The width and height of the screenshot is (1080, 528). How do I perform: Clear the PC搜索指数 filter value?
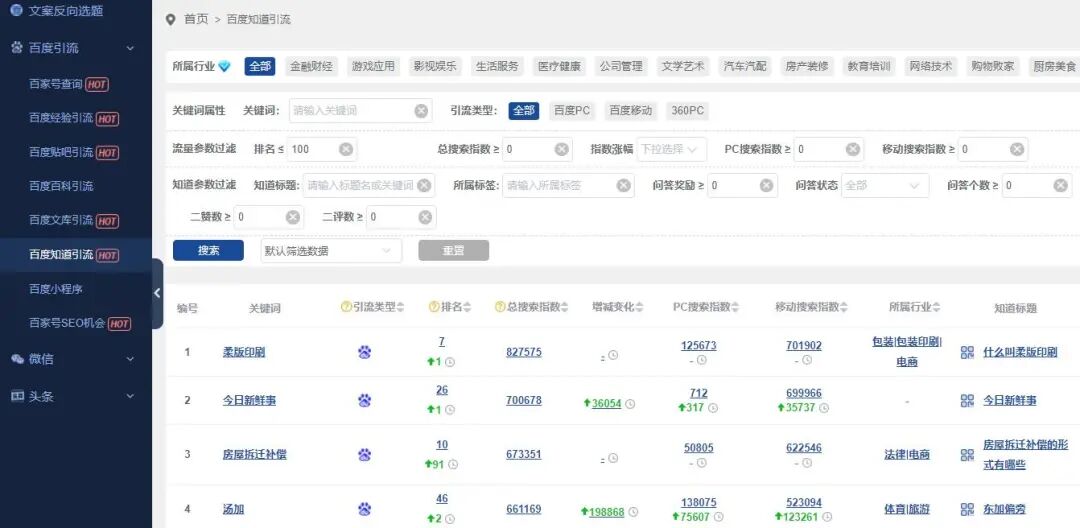(x=853, y=149)
